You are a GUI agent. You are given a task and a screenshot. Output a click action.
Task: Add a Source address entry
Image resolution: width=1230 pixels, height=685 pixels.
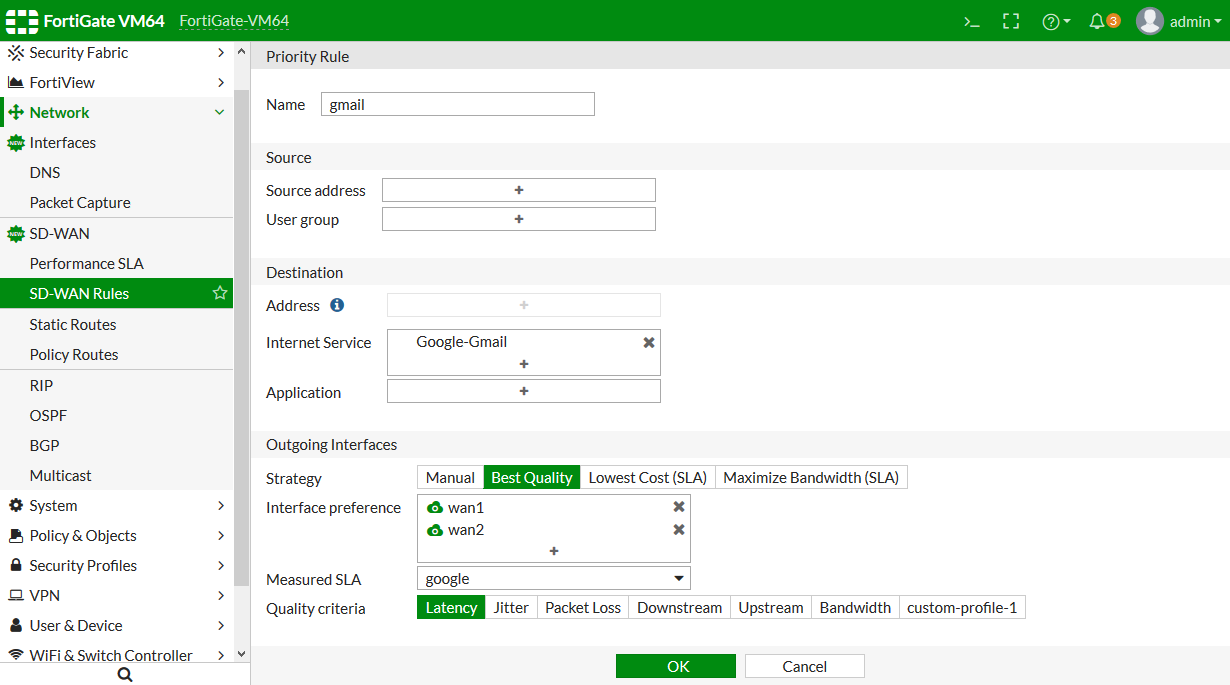(519, 190)
